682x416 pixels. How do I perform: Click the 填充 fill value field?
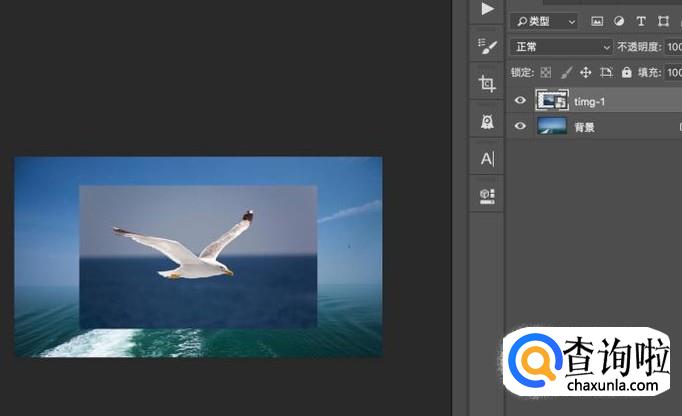[674, 72]
